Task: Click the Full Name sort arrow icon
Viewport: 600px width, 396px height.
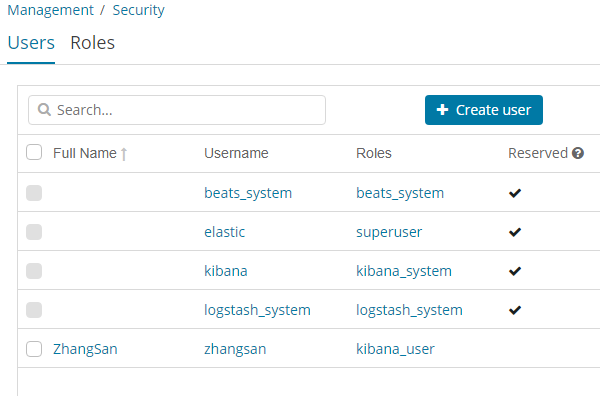Action: click(x=124, y=154)
